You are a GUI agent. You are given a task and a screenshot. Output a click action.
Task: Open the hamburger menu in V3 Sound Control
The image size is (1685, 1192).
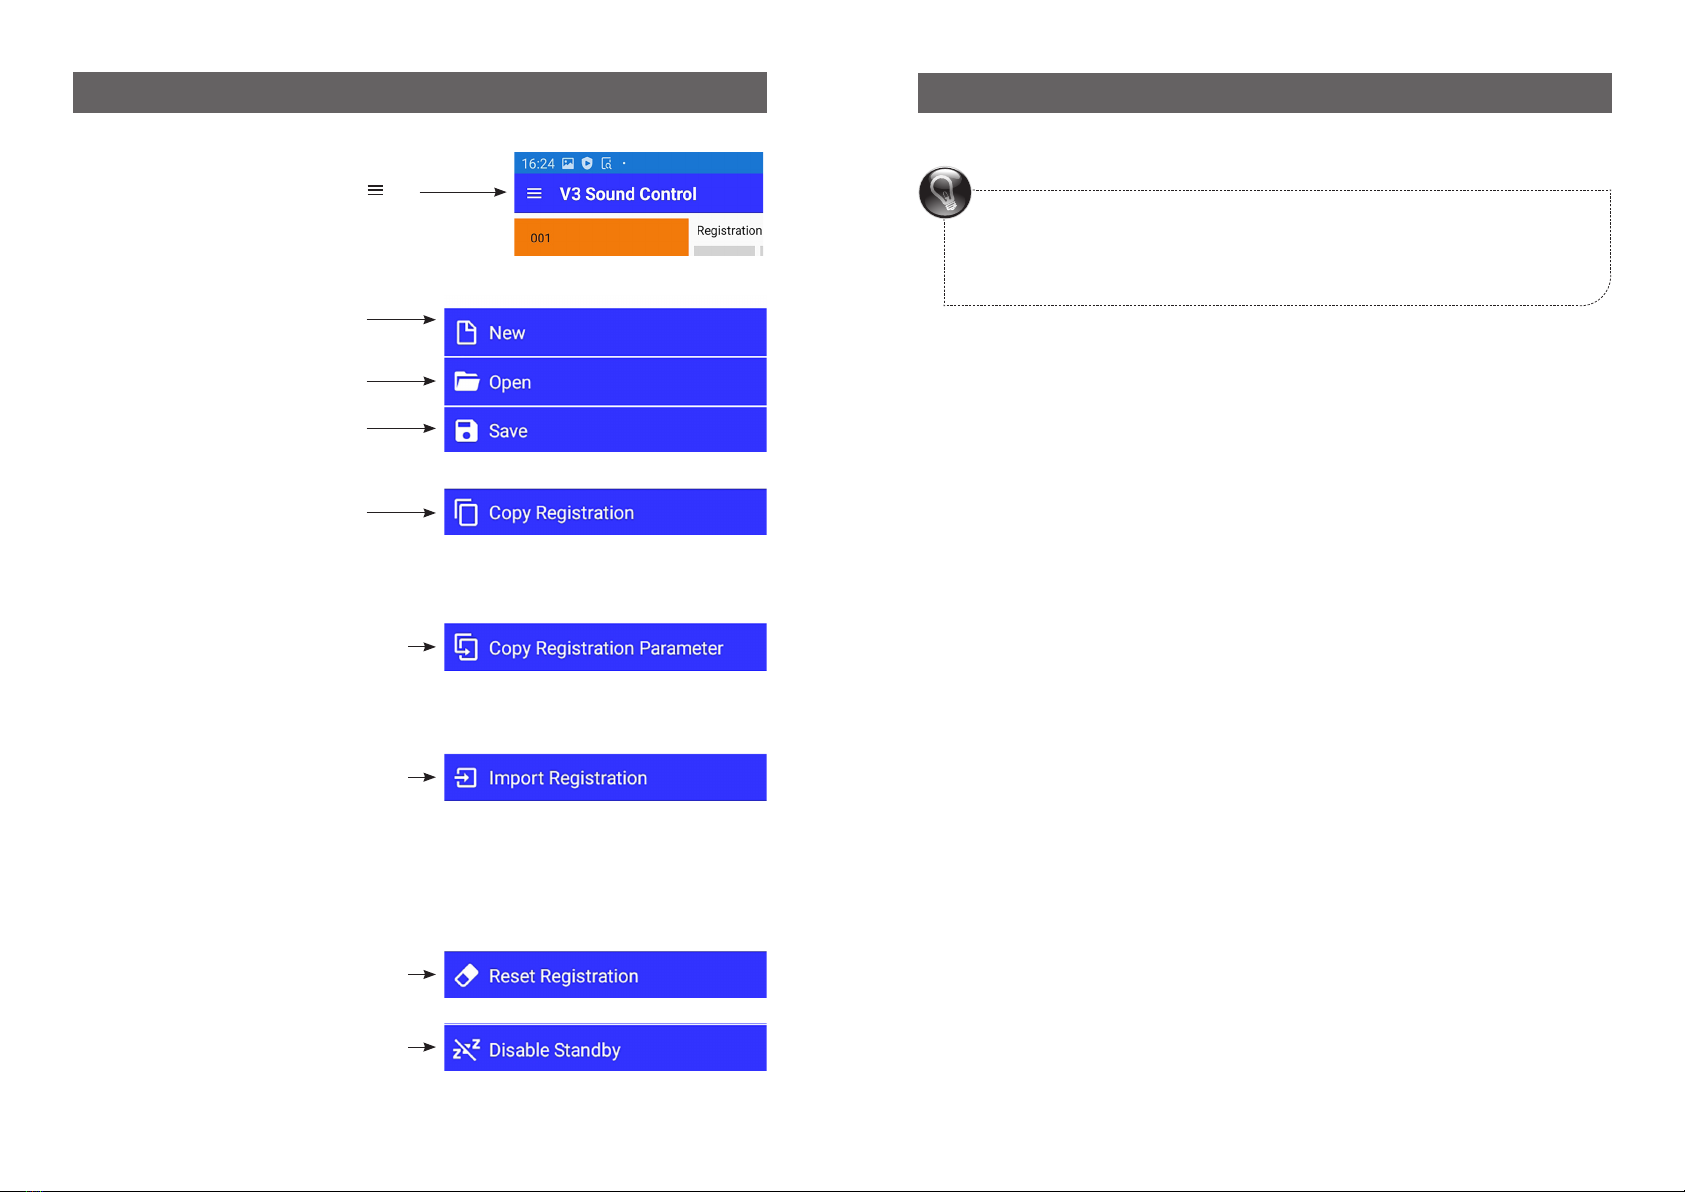click(535, 194)
